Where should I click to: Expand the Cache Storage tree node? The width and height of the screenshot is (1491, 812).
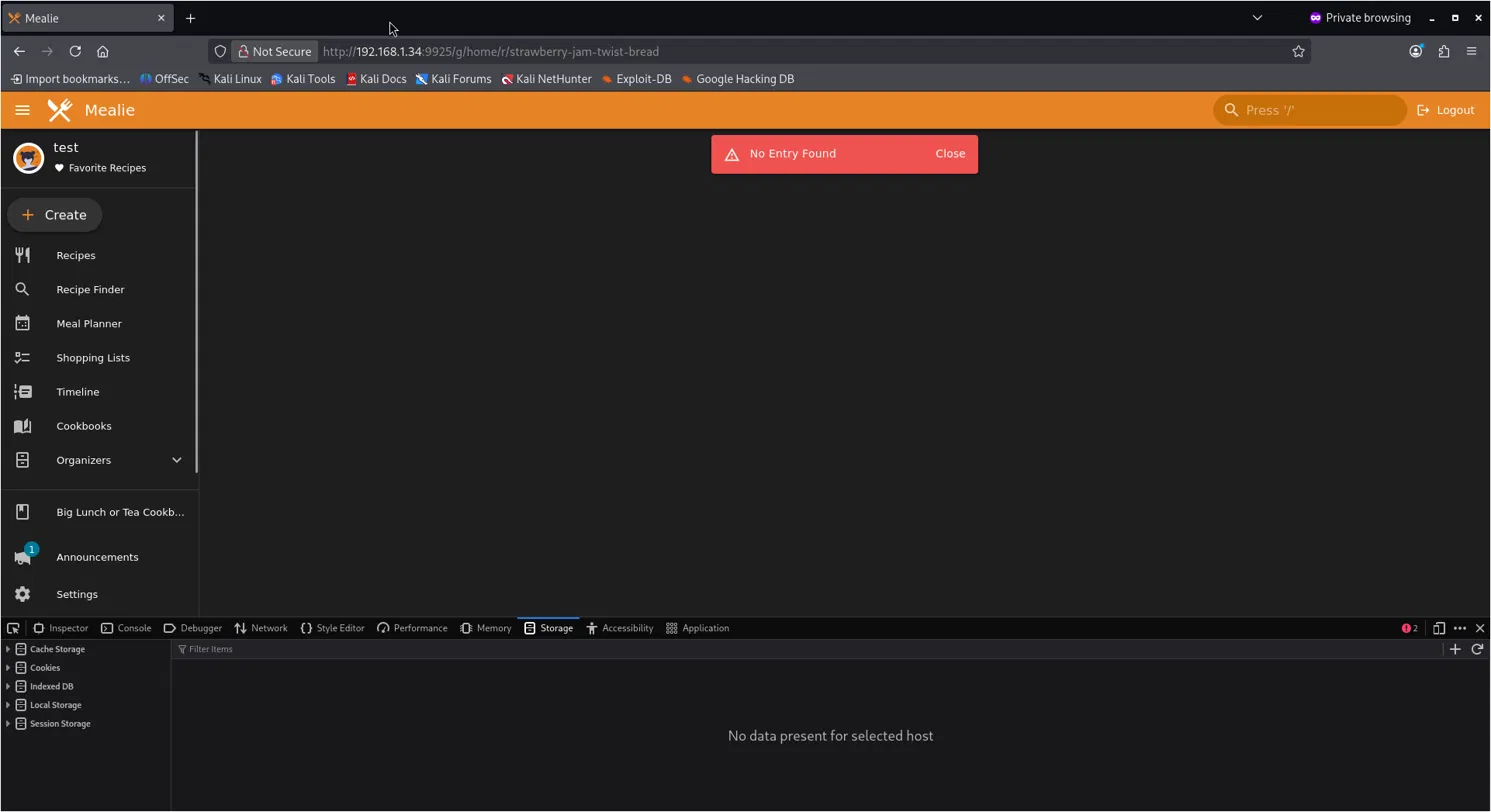point(8,649)
